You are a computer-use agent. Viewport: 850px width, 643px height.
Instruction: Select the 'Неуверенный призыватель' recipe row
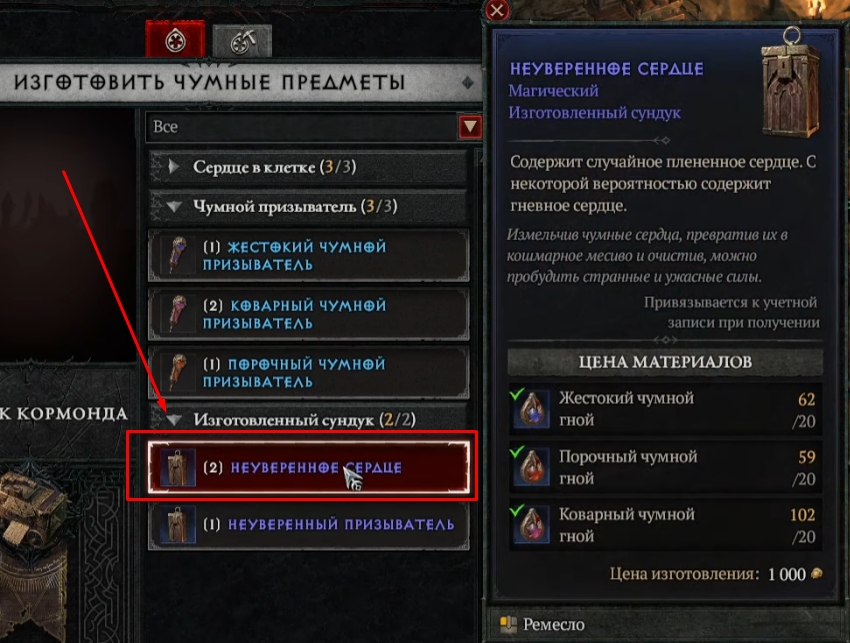[x=308, y=525]
